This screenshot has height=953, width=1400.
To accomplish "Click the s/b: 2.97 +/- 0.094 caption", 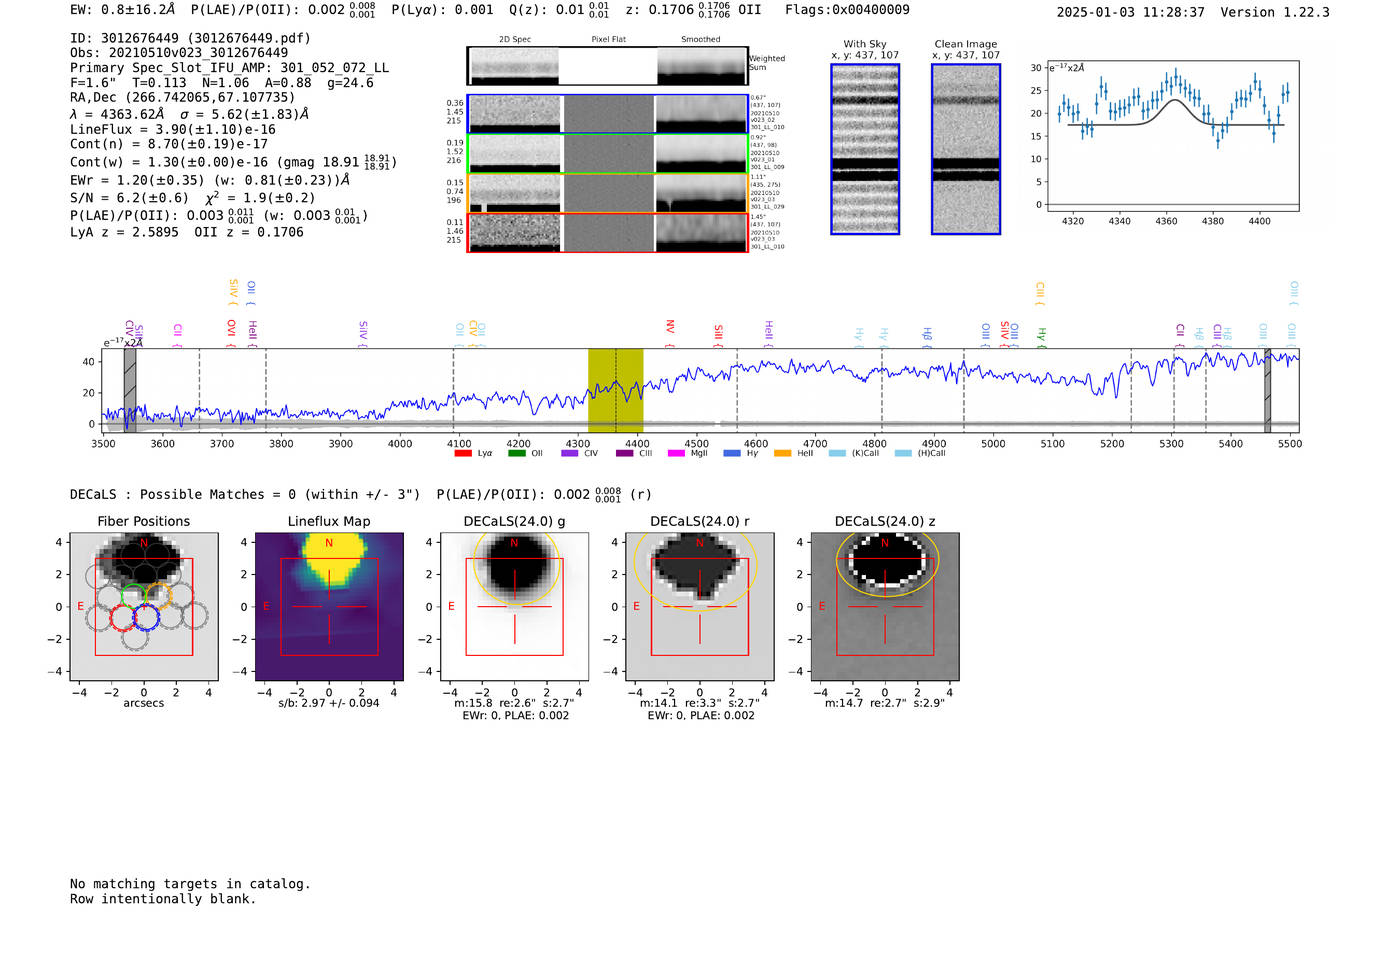I will tap(329, 703).
